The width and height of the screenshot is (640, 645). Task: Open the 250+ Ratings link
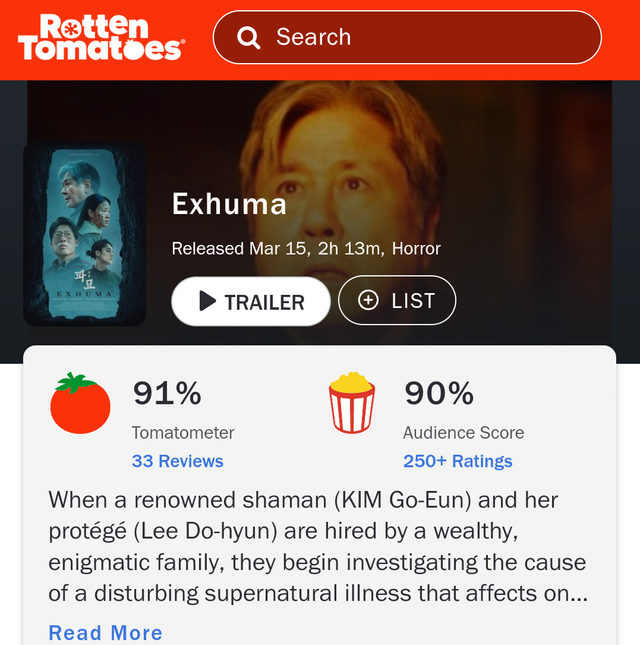458,461
